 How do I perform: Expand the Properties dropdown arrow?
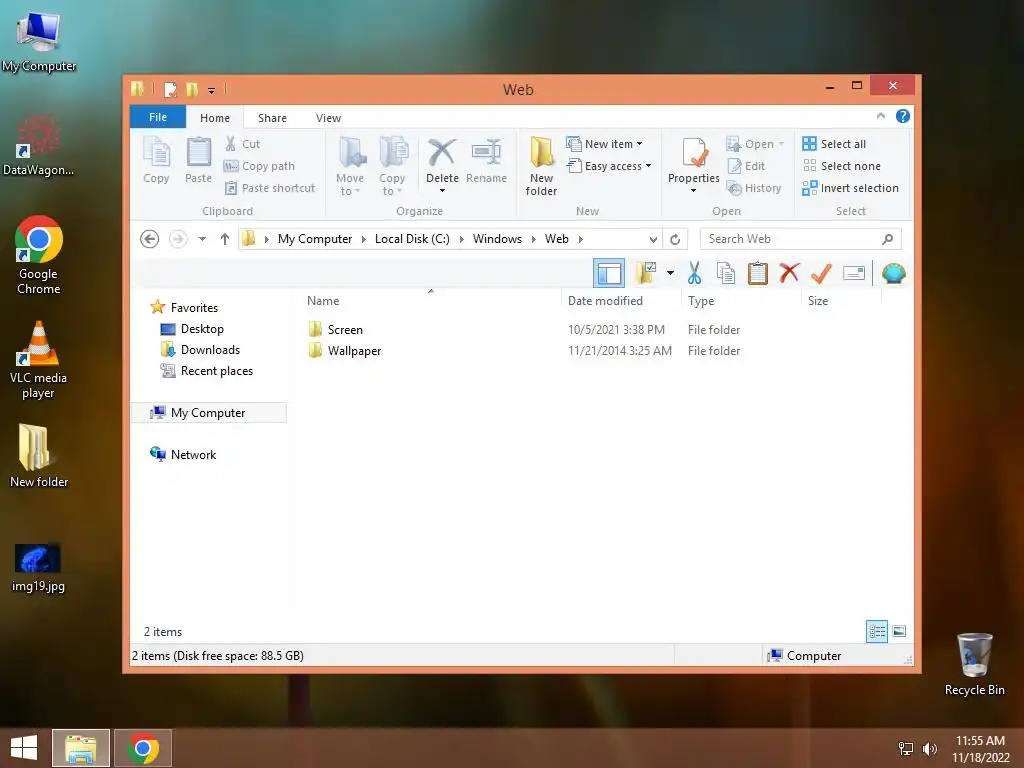pyautogui.click(x=694, y=191)
